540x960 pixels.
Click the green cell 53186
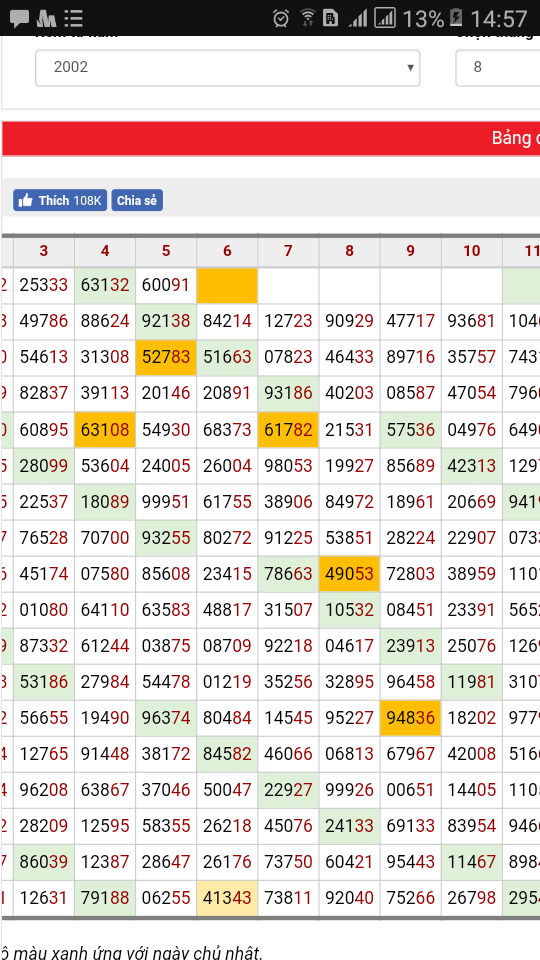pos(43,681)
